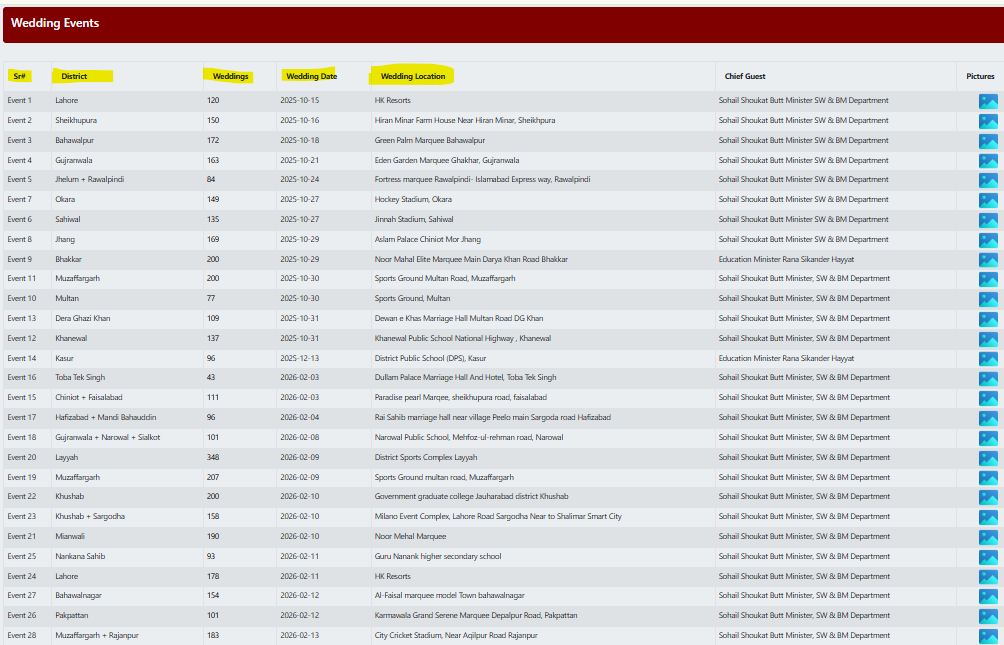Open pictures icon for Event 1 Lahore

tap(988, 101)
